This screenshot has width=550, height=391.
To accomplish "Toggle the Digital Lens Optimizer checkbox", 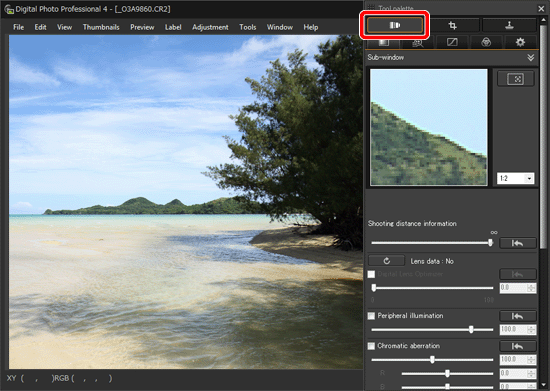I will [x=371, y=274].
